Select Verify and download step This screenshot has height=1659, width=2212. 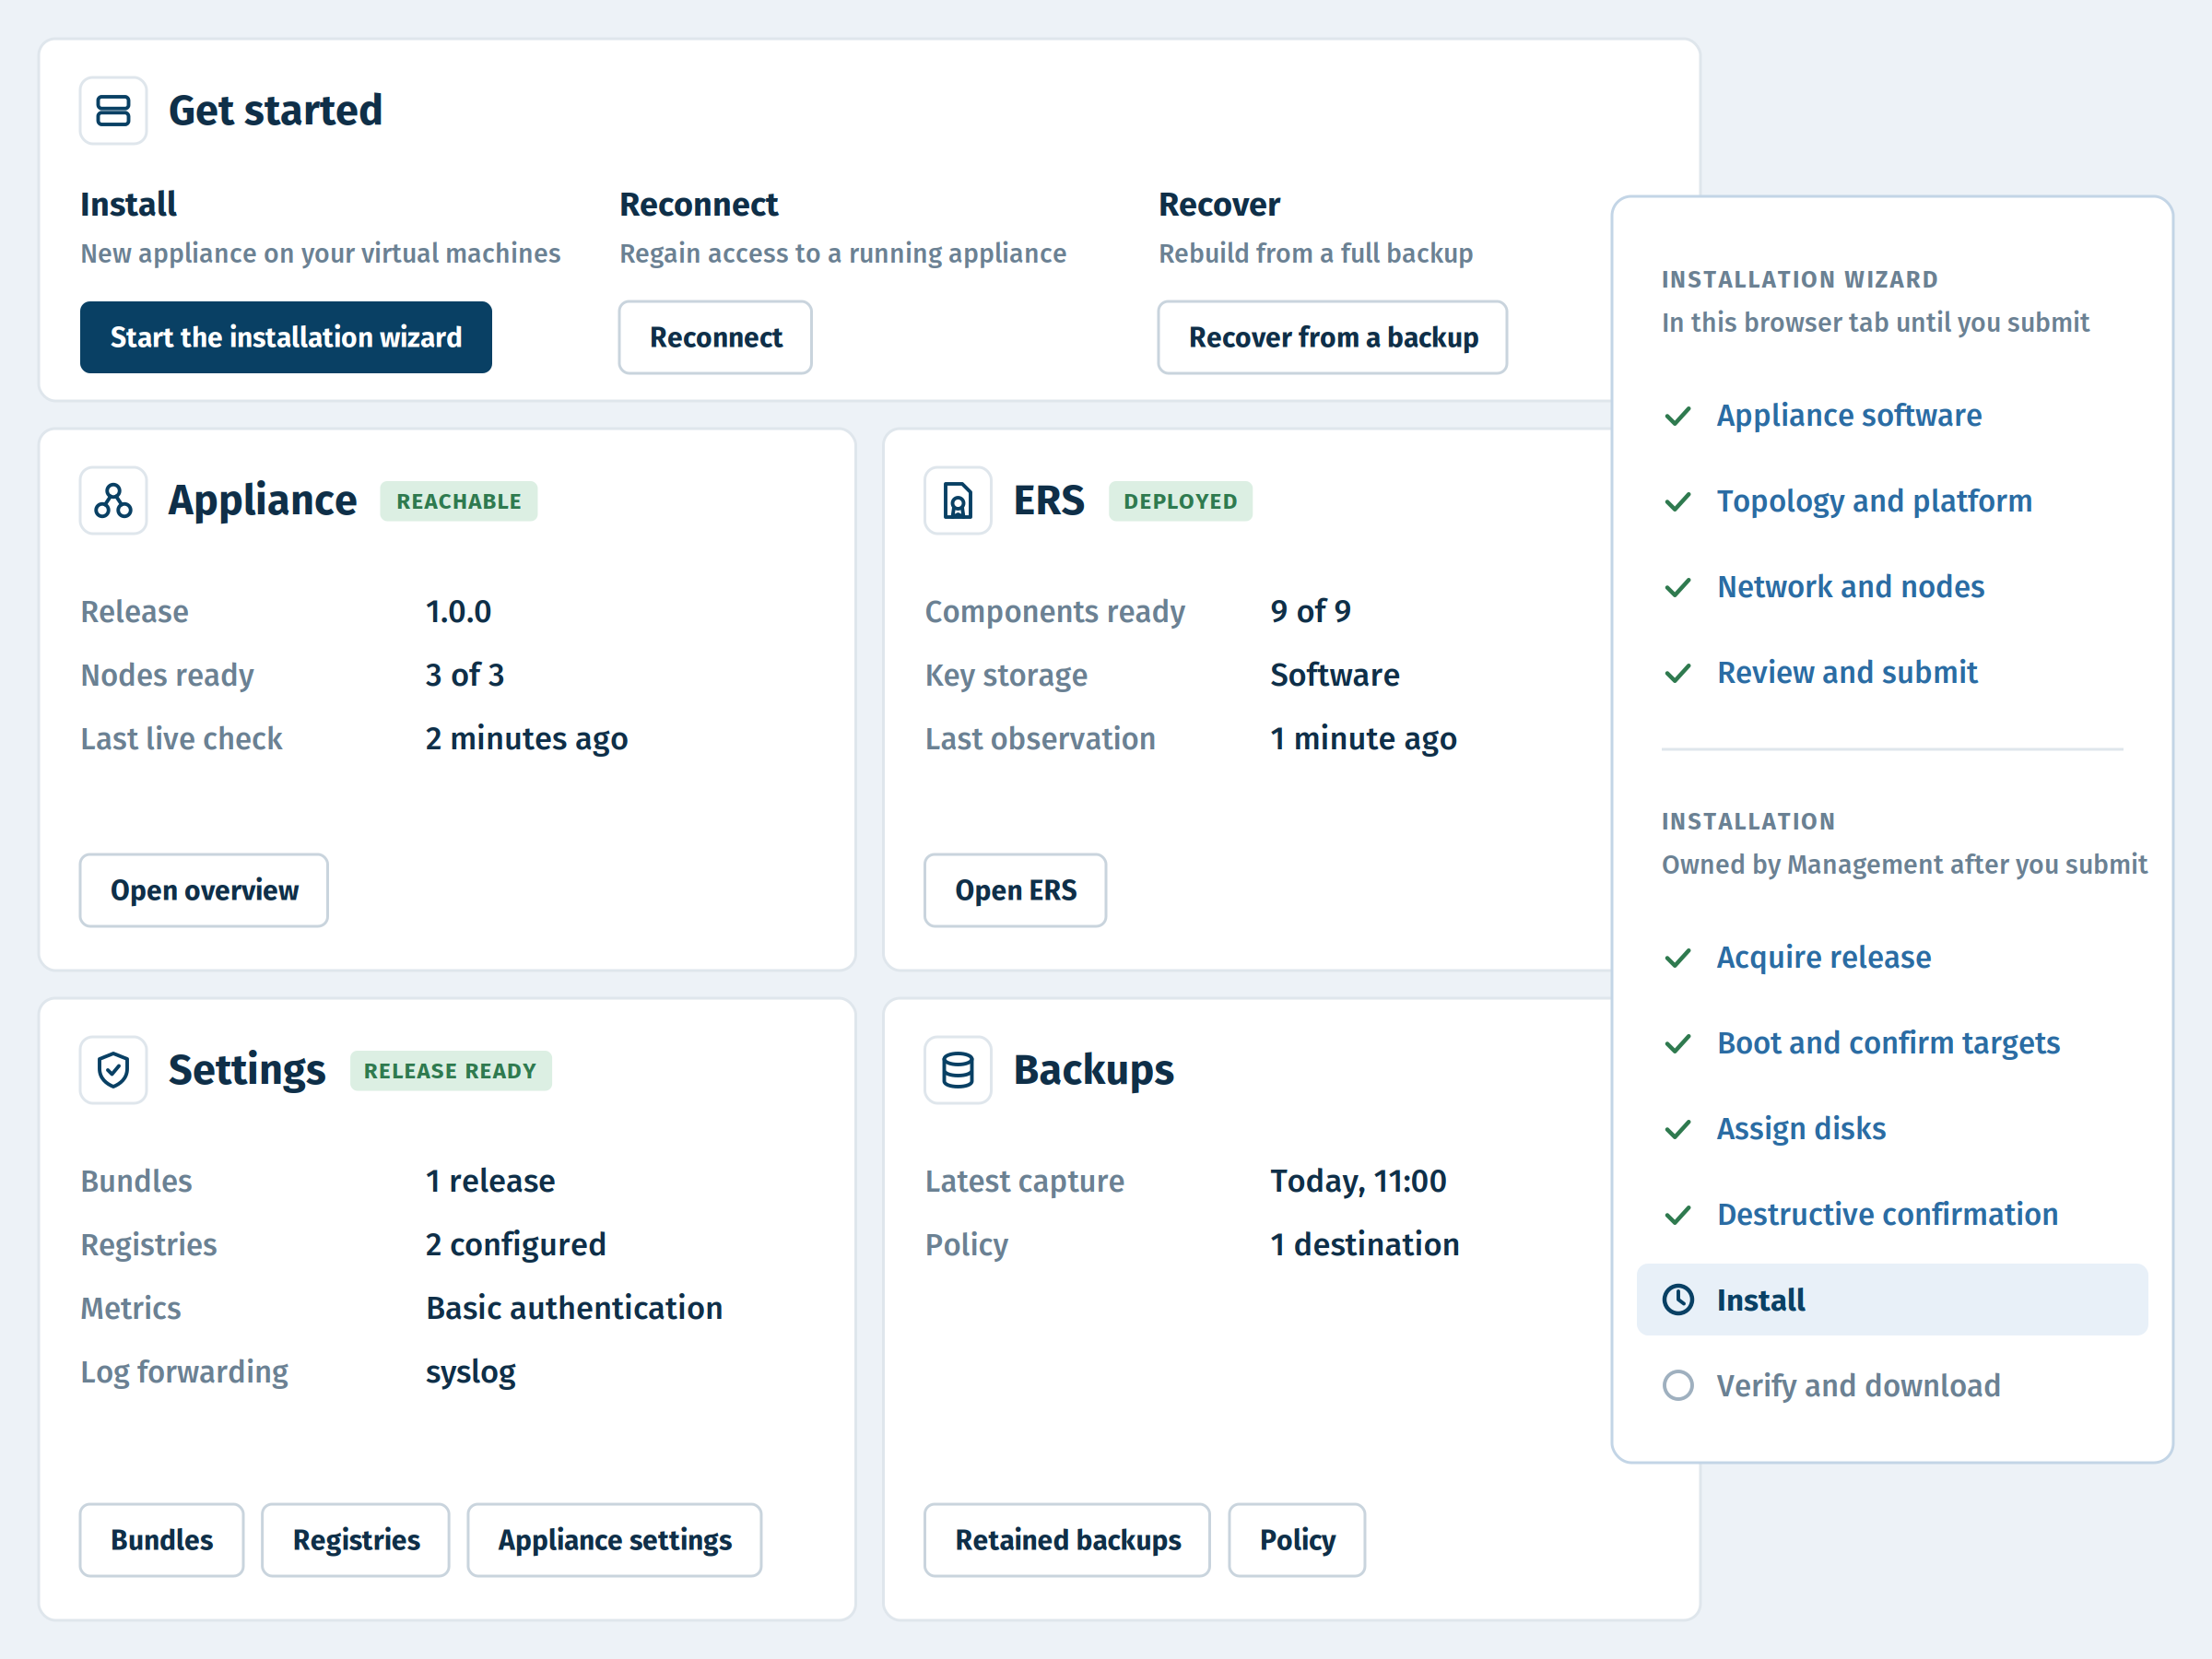pos(1858,1386)
